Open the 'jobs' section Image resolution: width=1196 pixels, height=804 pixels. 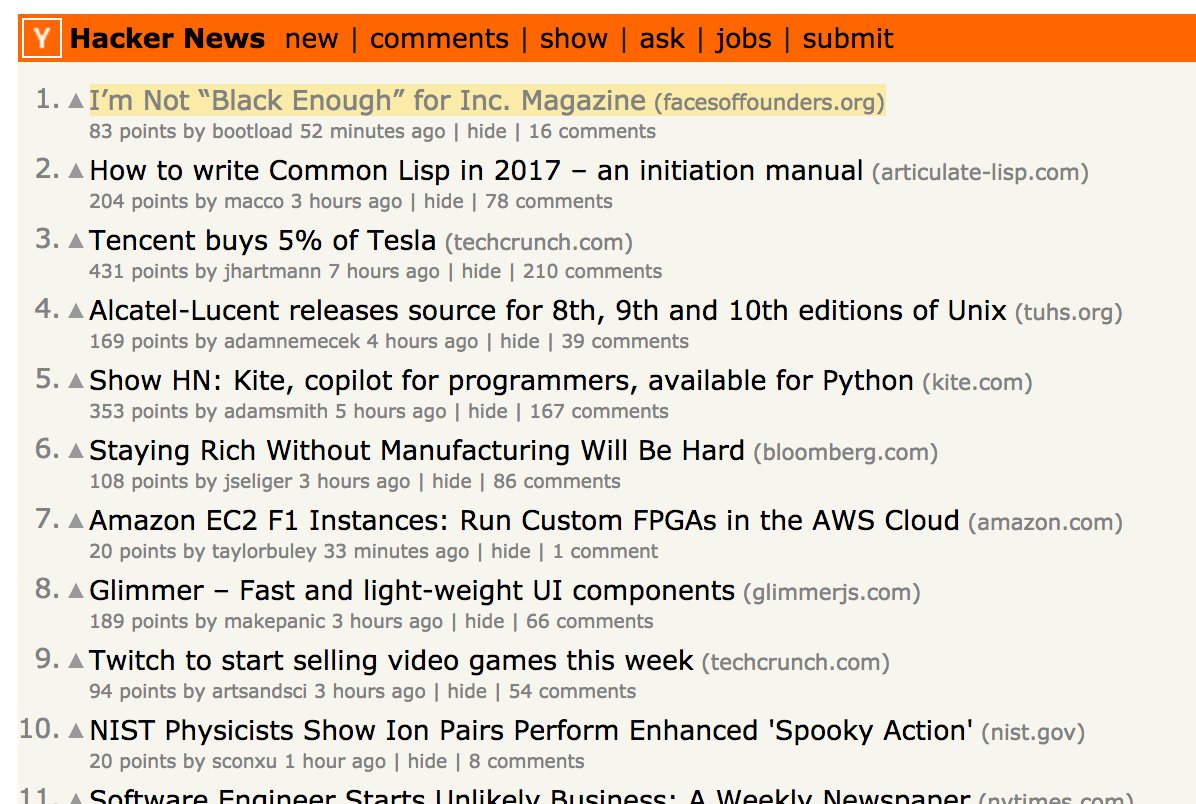(x=744, y=38)
